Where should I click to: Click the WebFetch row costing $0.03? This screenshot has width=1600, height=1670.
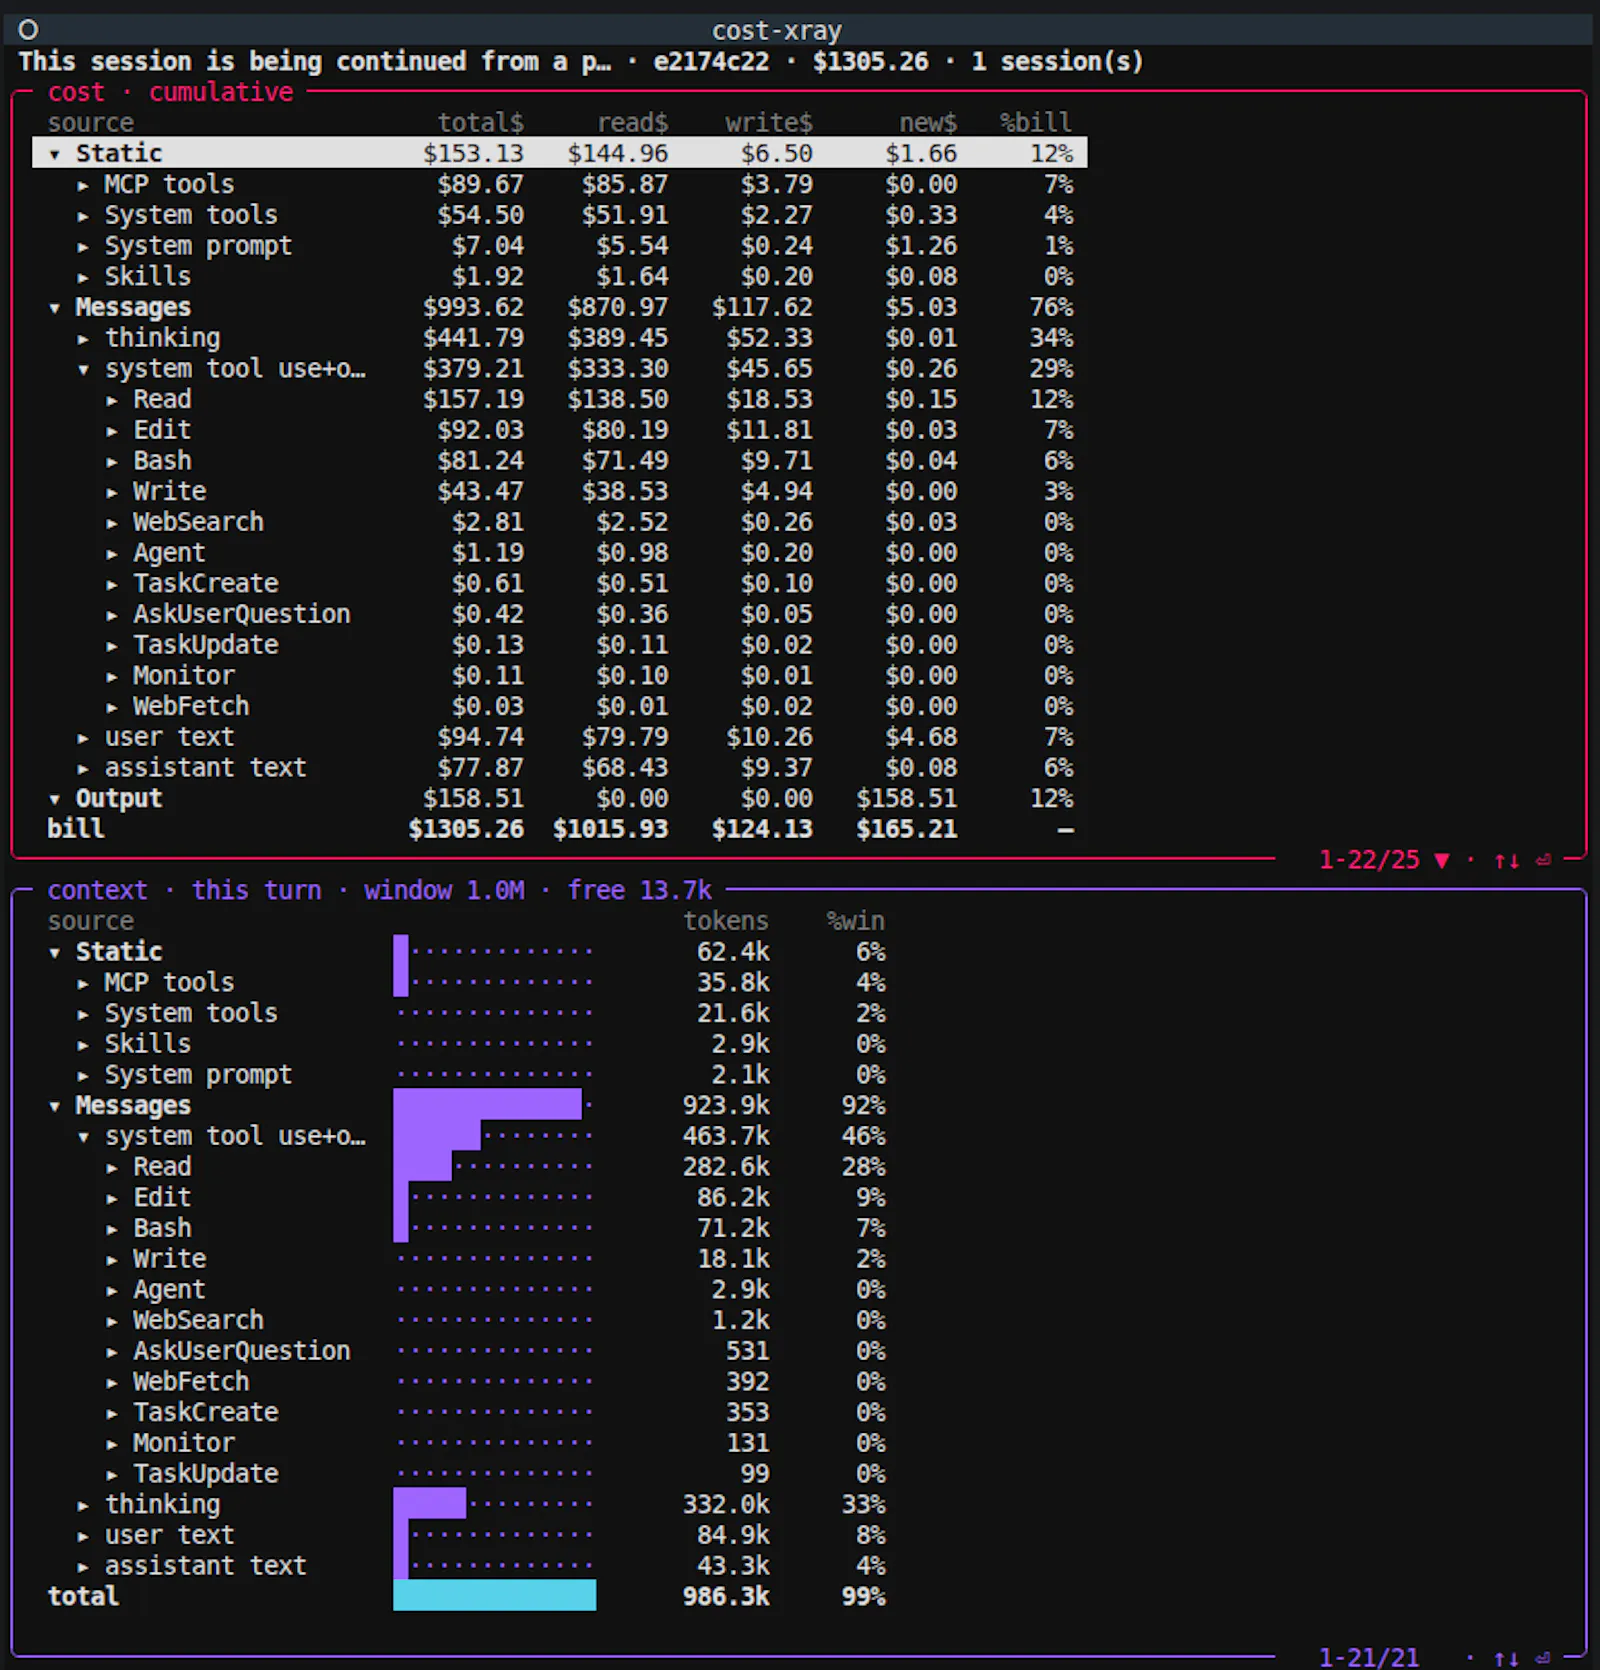point(560,707)
